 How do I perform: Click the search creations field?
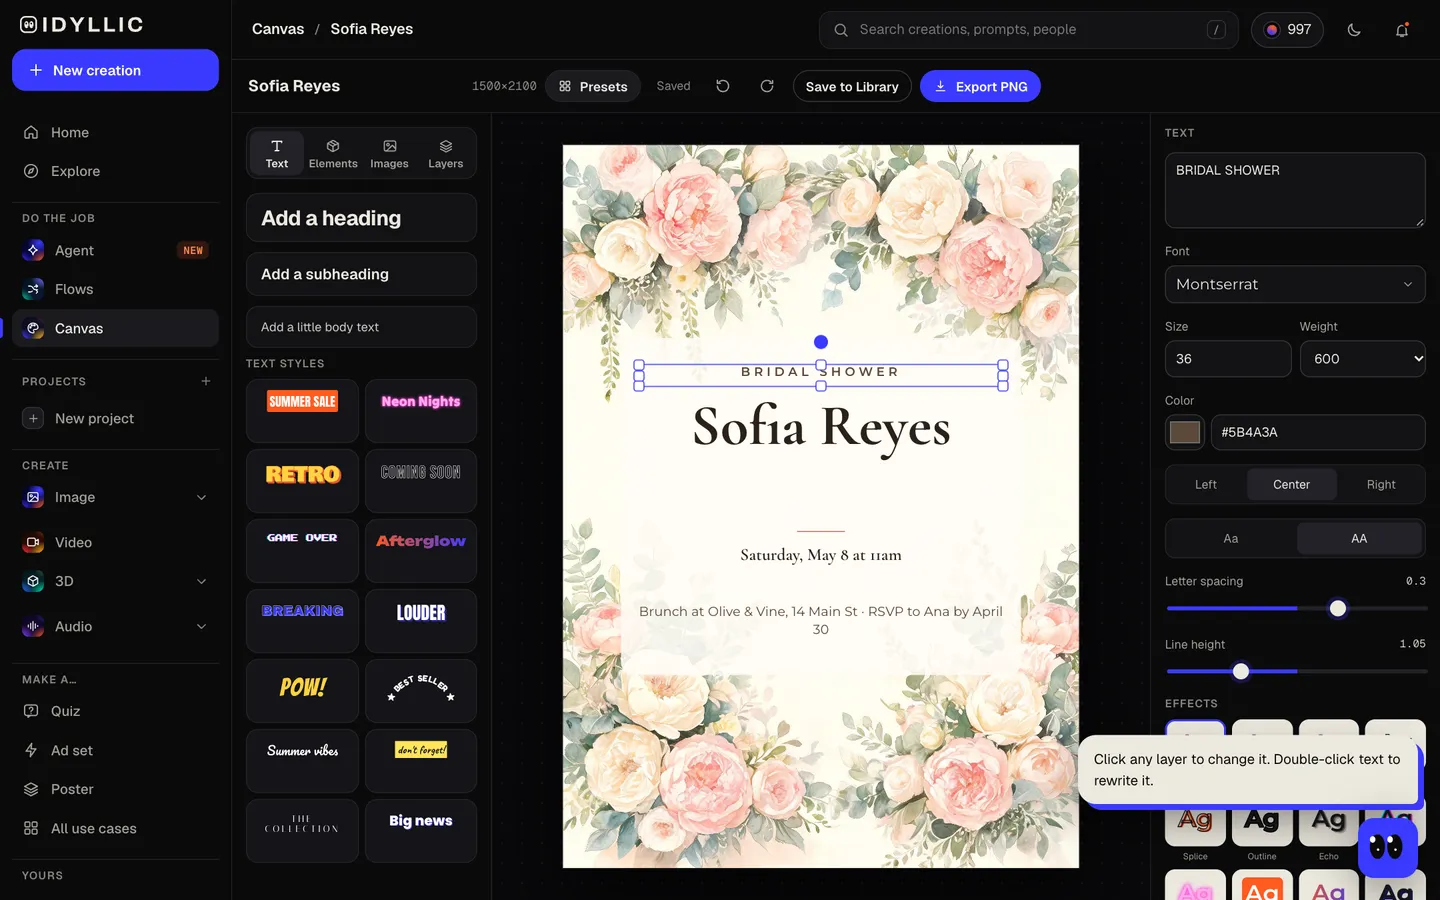[x=1028, y=30]
